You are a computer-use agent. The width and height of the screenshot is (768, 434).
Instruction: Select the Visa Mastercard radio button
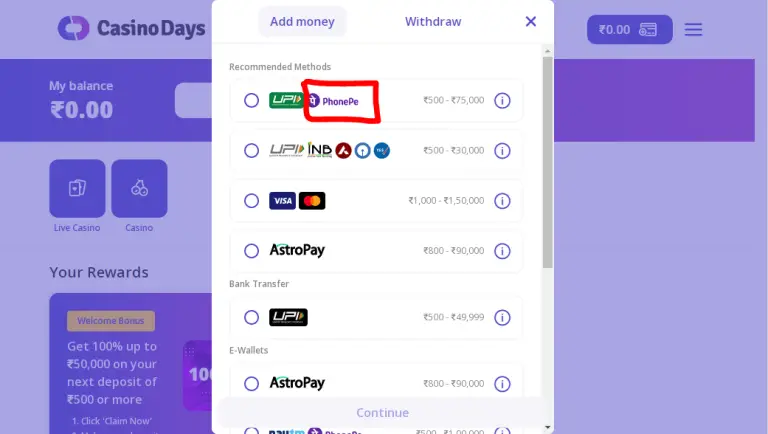252,201
